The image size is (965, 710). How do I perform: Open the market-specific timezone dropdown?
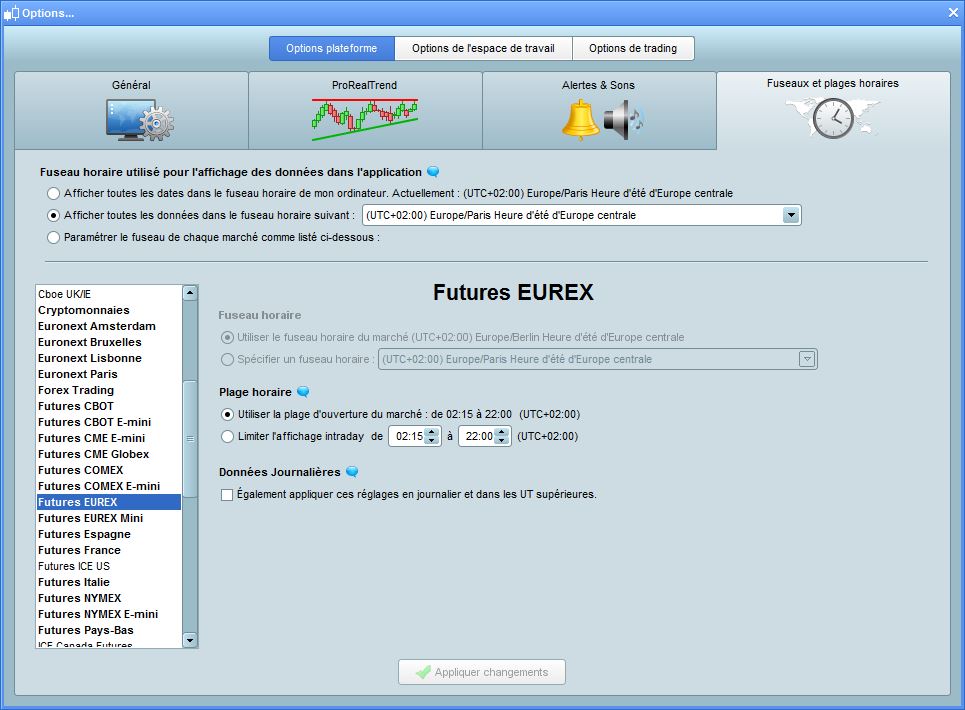[598, 359]
